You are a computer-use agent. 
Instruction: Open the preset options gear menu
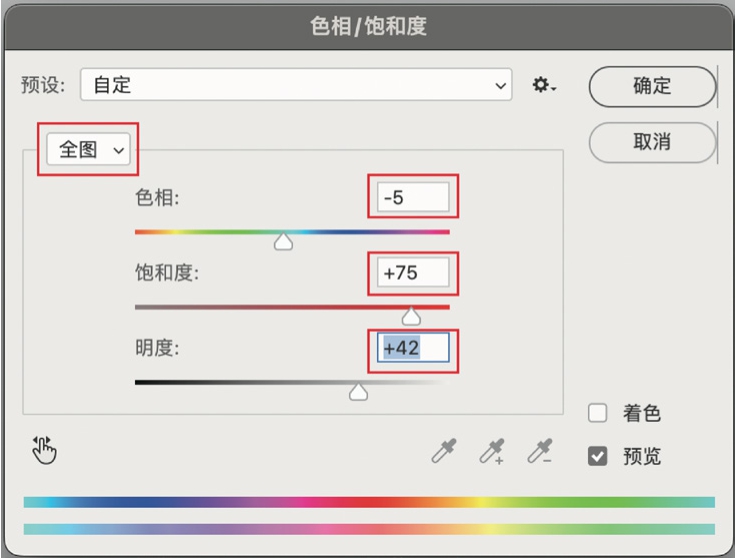543,86
